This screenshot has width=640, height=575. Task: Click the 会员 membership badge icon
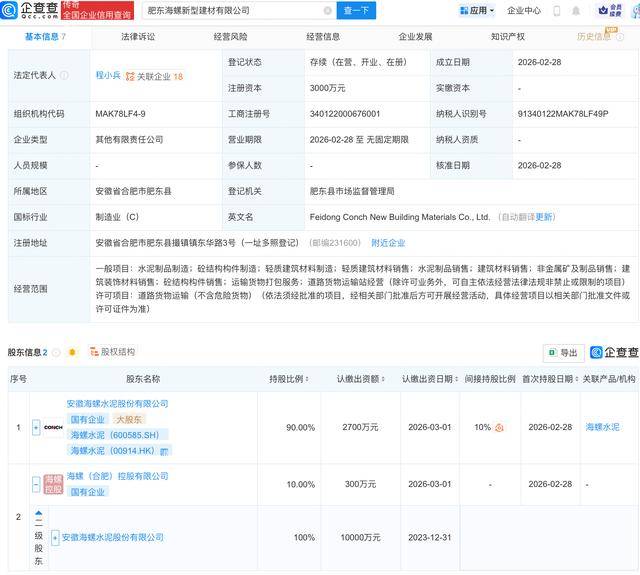pos(612,11)
